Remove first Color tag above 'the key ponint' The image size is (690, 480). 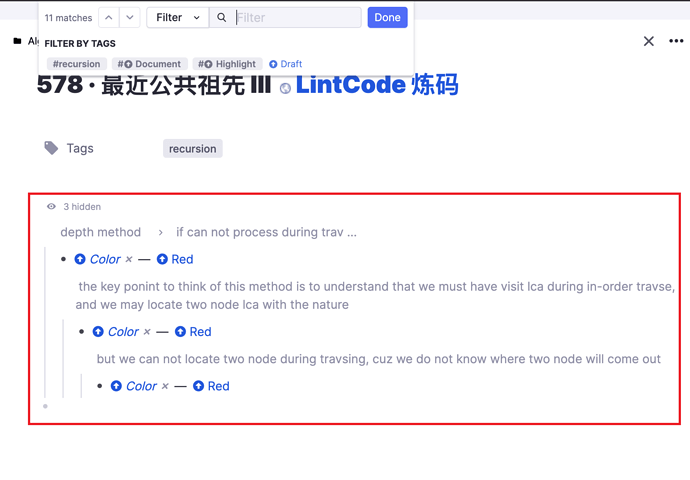click(129, 259)
